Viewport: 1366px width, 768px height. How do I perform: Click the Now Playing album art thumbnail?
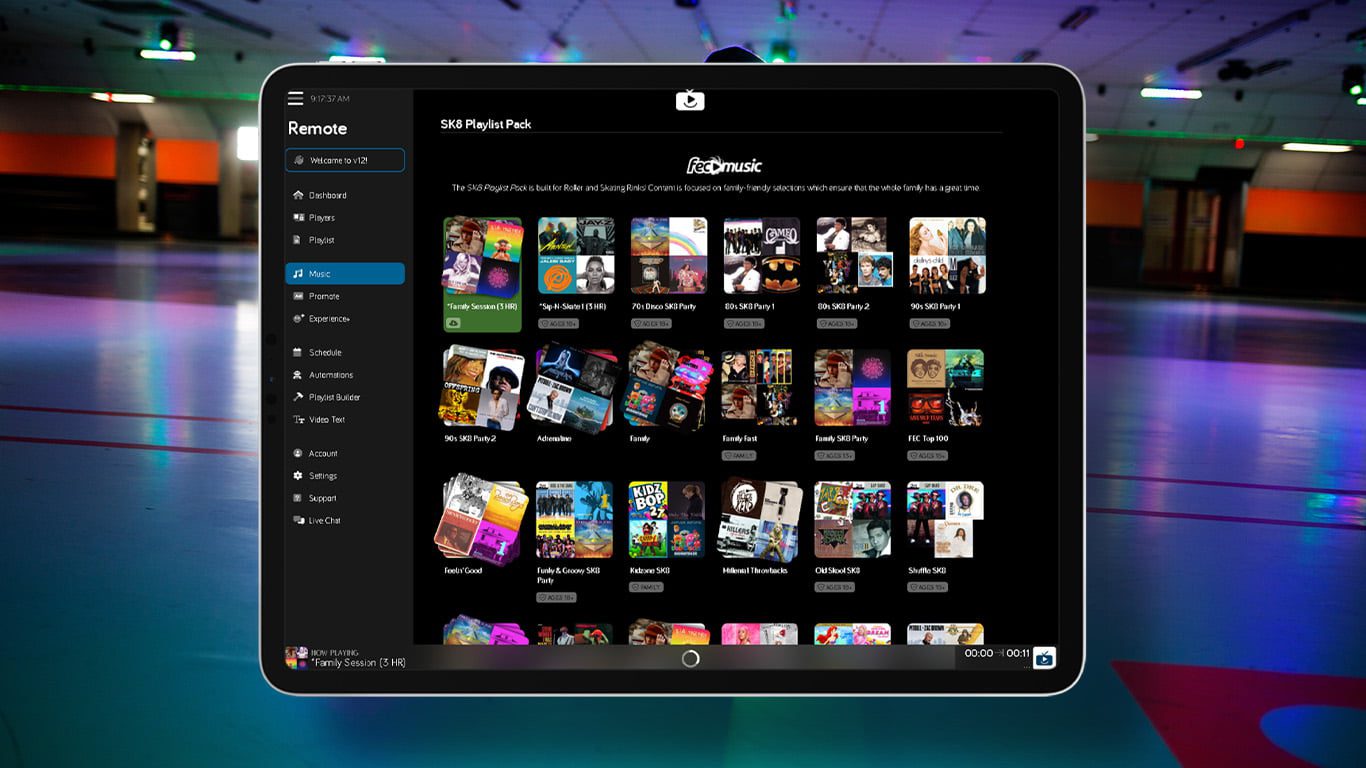296,657
